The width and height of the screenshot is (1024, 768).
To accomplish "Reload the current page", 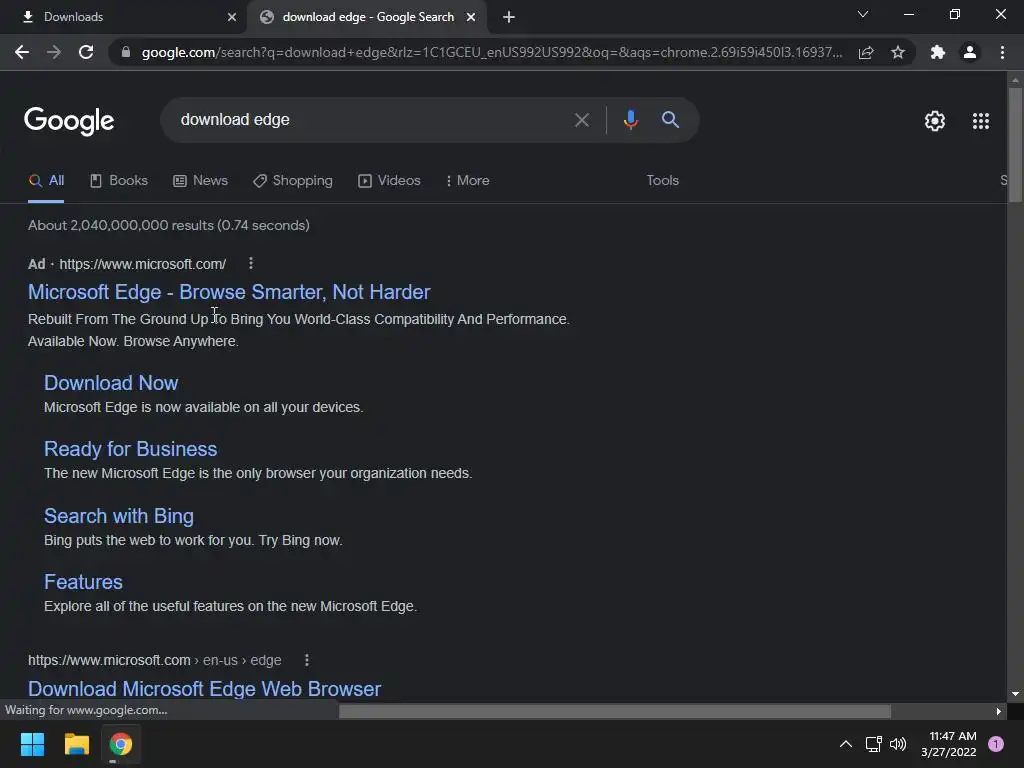I will 86,52.
